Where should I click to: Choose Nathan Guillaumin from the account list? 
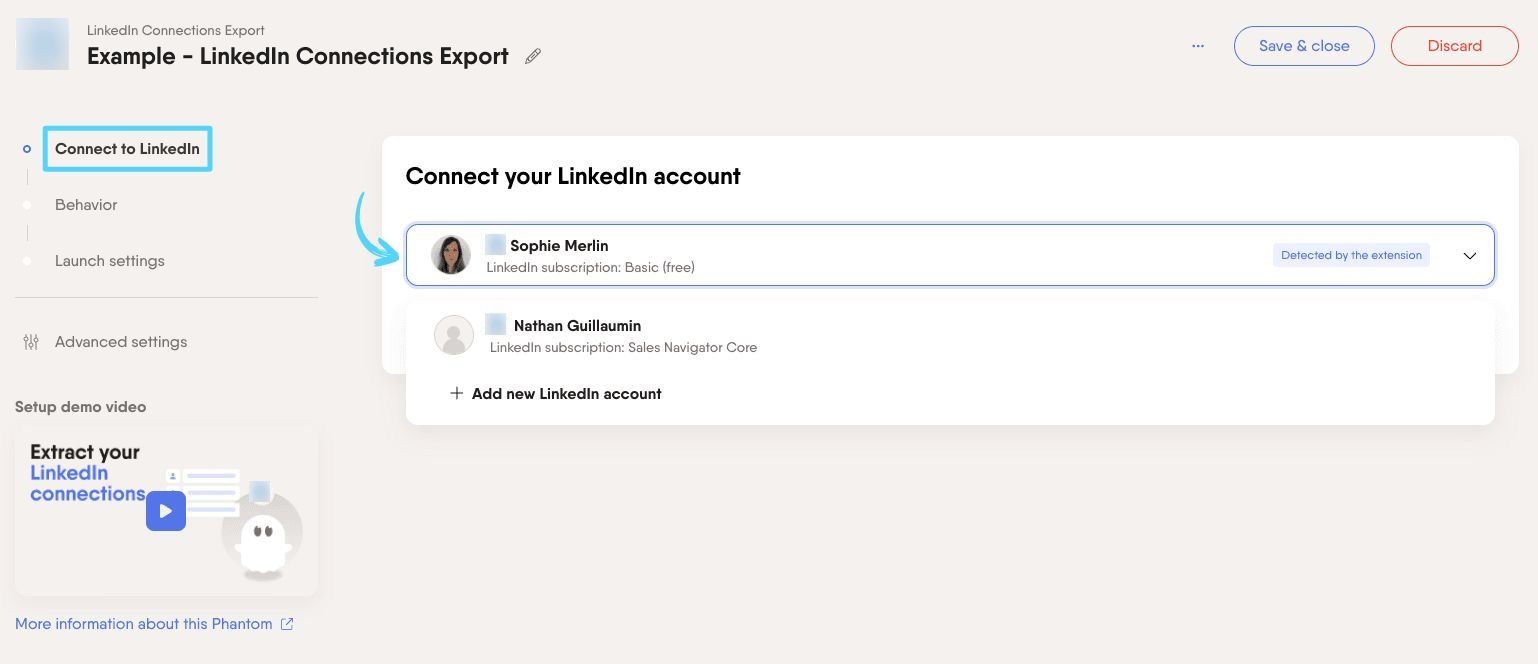(950, 335)
